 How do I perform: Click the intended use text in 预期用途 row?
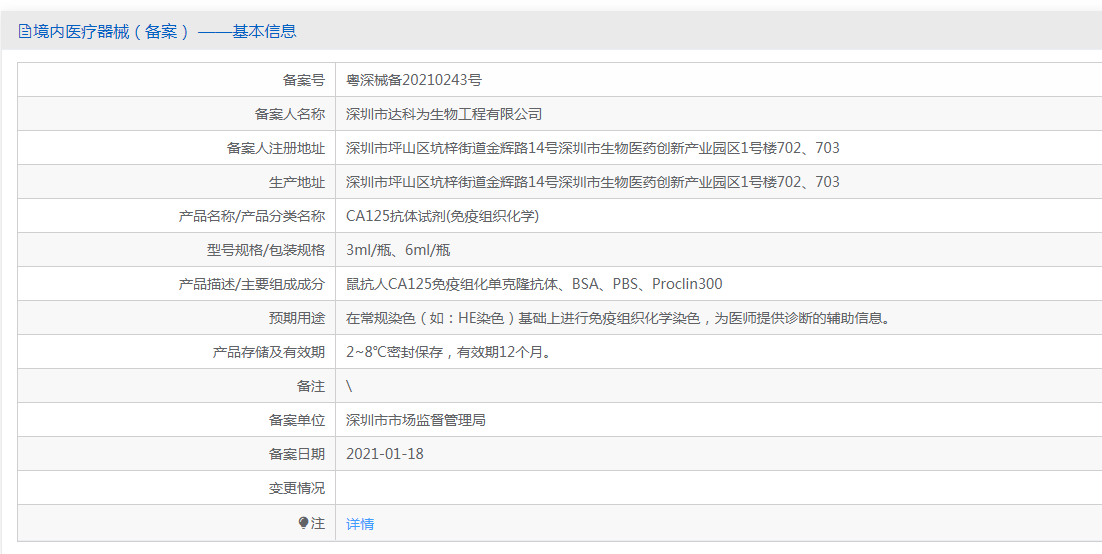(619, 318)
